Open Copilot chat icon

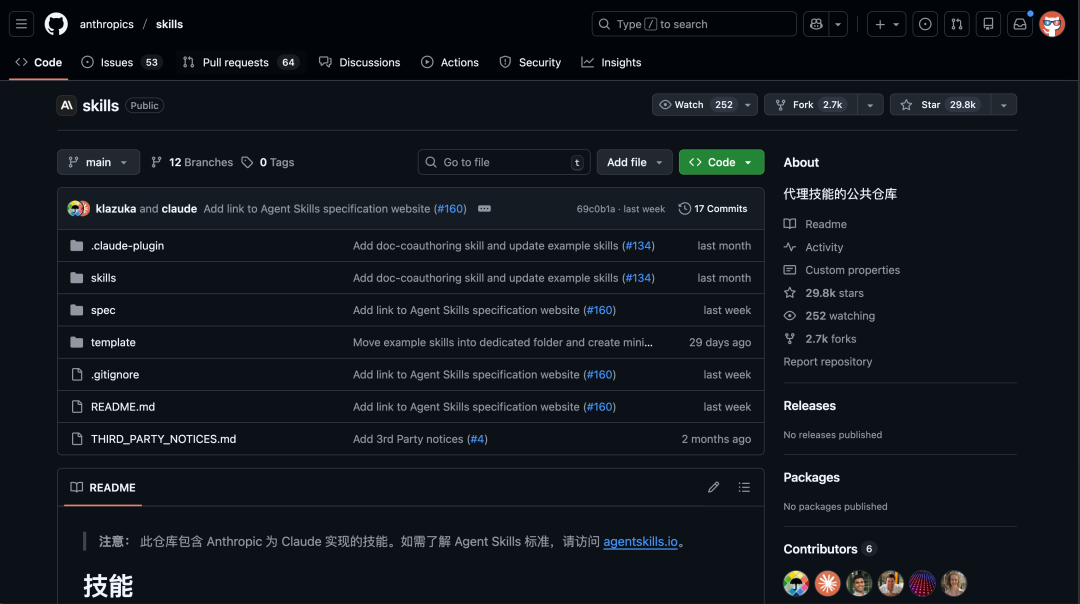coord(816,24)
